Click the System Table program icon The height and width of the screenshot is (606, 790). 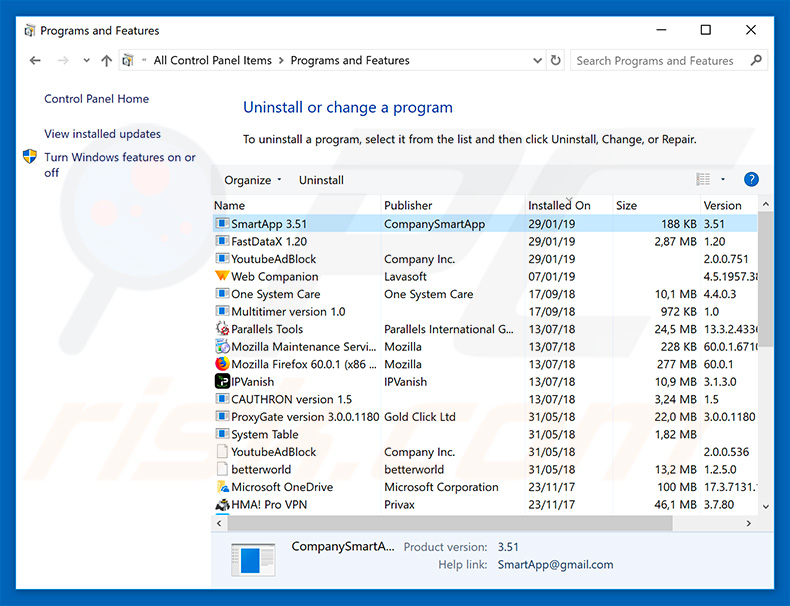[222, 434]
